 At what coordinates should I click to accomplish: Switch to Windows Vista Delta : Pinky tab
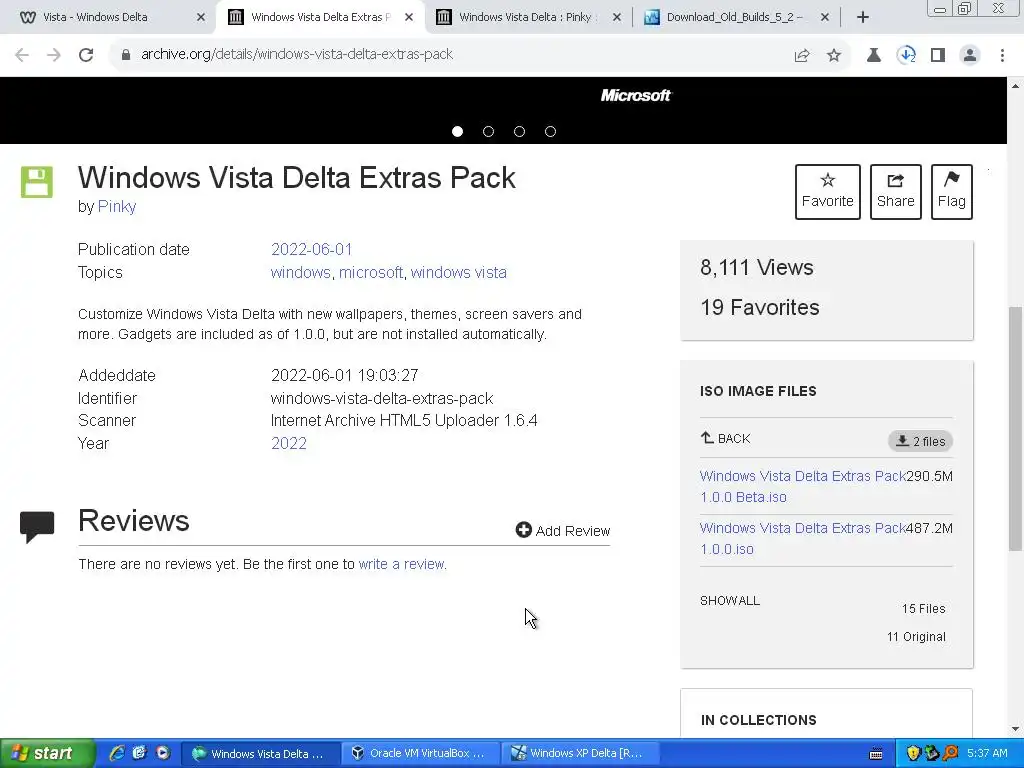coord(528,18)
